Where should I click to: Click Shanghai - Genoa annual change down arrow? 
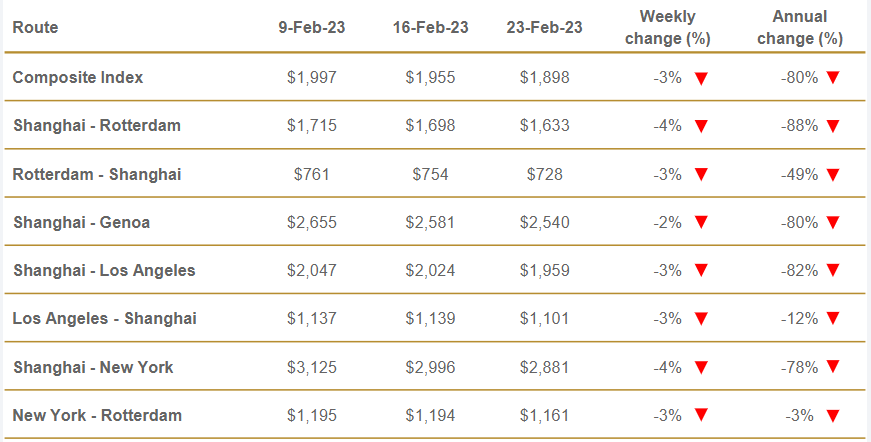833,222
